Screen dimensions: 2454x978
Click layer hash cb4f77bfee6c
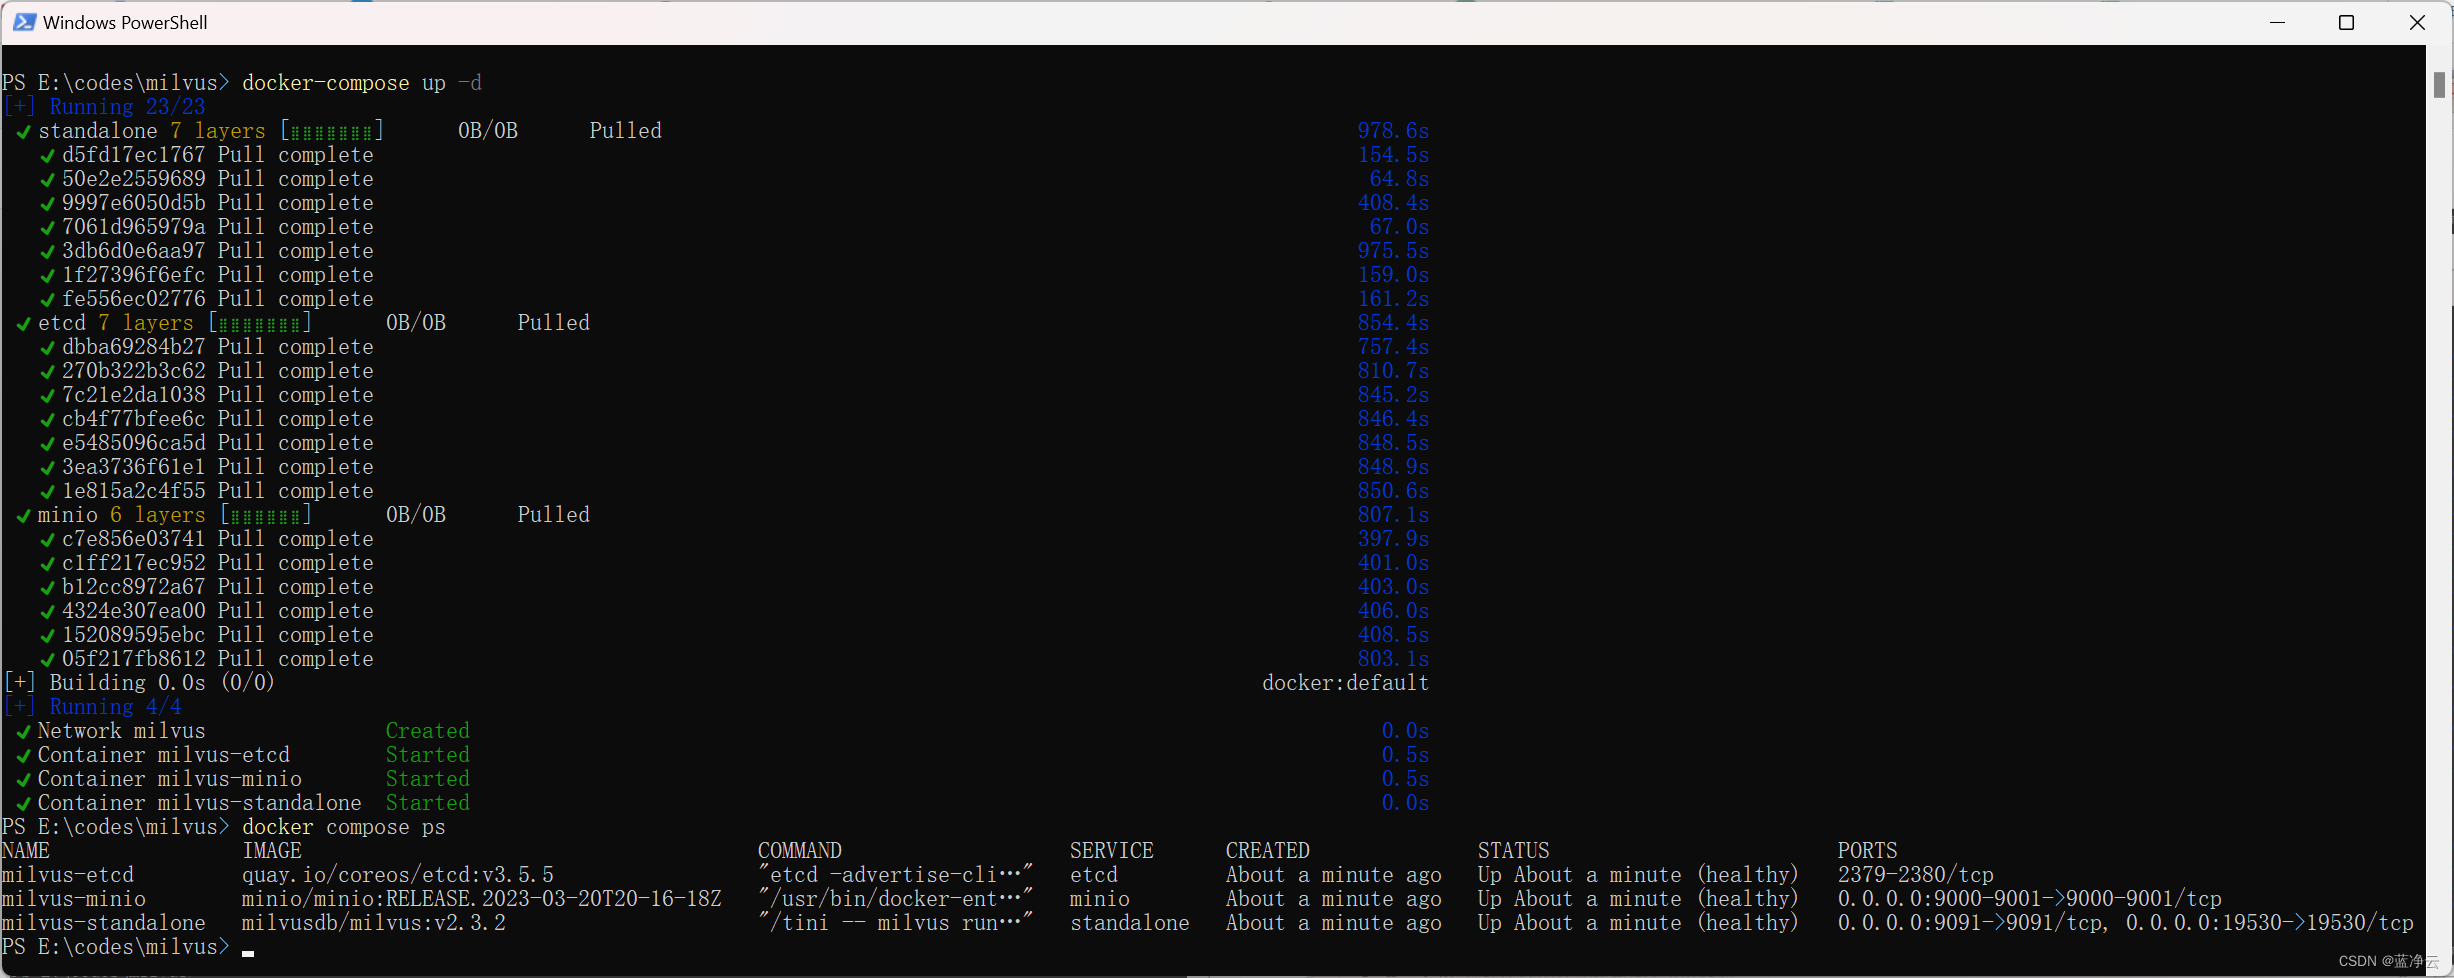tap(133, 419)
